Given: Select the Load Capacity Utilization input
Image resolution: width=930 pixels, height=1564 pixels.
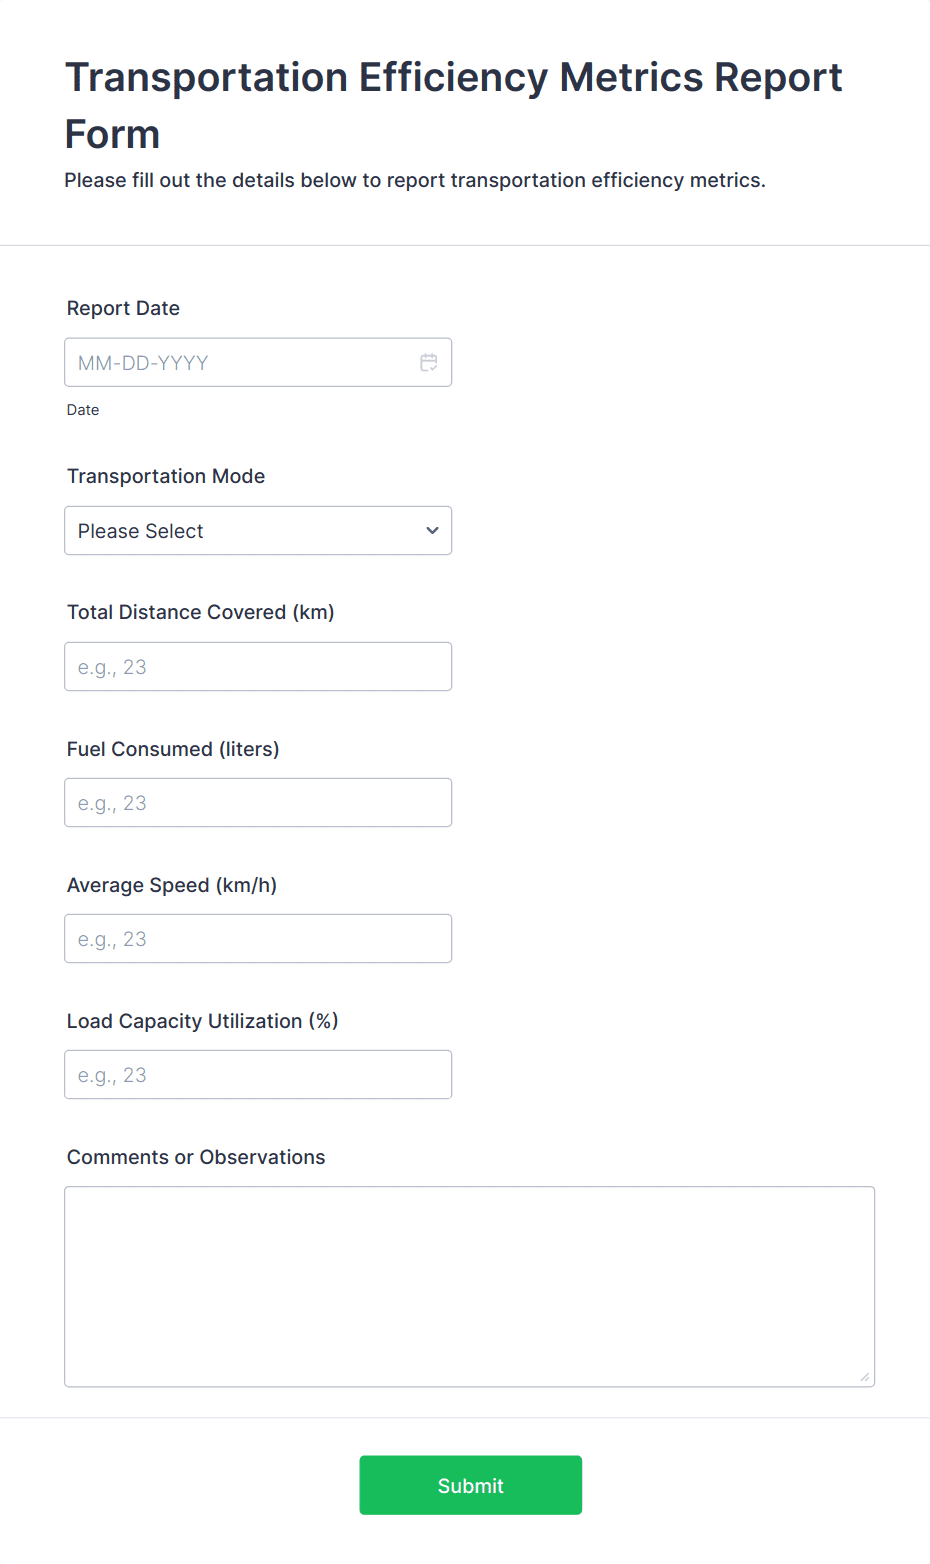Looking at the screenshot, I should pyautogui.click(x=258, y=1074).
